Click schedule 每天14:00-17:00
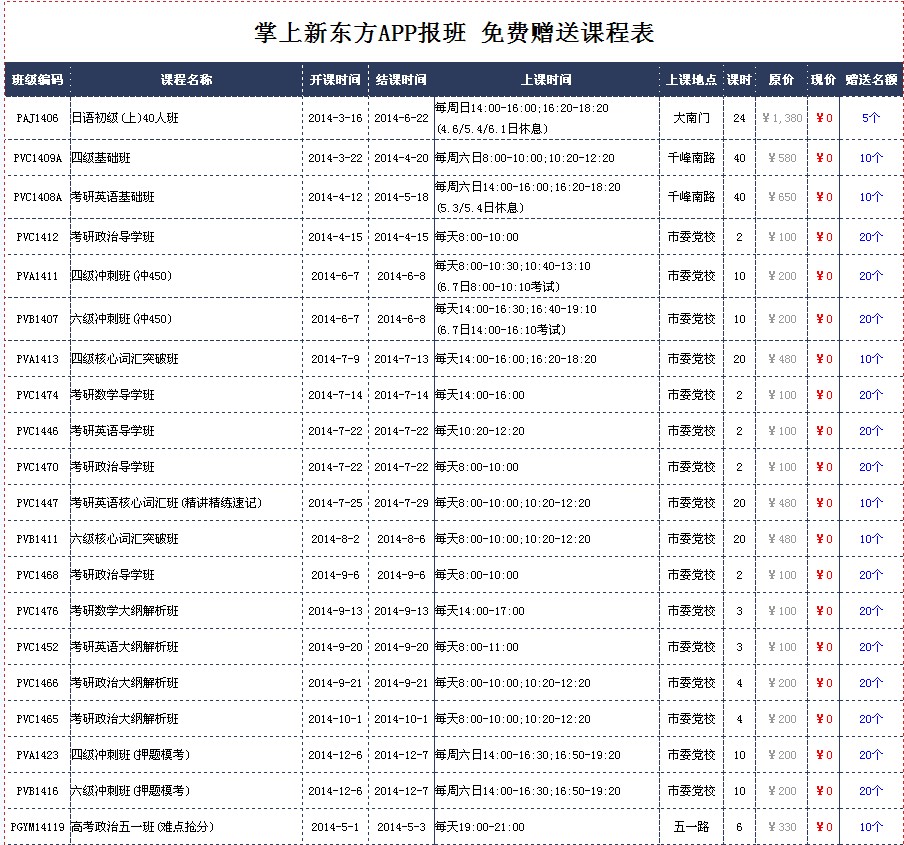This screenshot has height=845, width=904. tap(480, 612)
